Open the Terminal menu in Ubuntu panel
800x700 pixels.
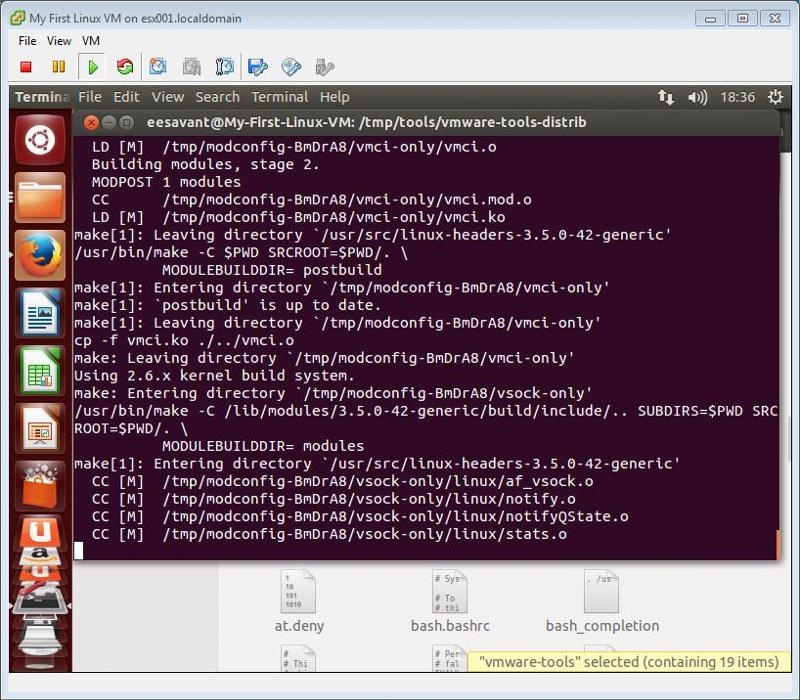pos(280,97)
